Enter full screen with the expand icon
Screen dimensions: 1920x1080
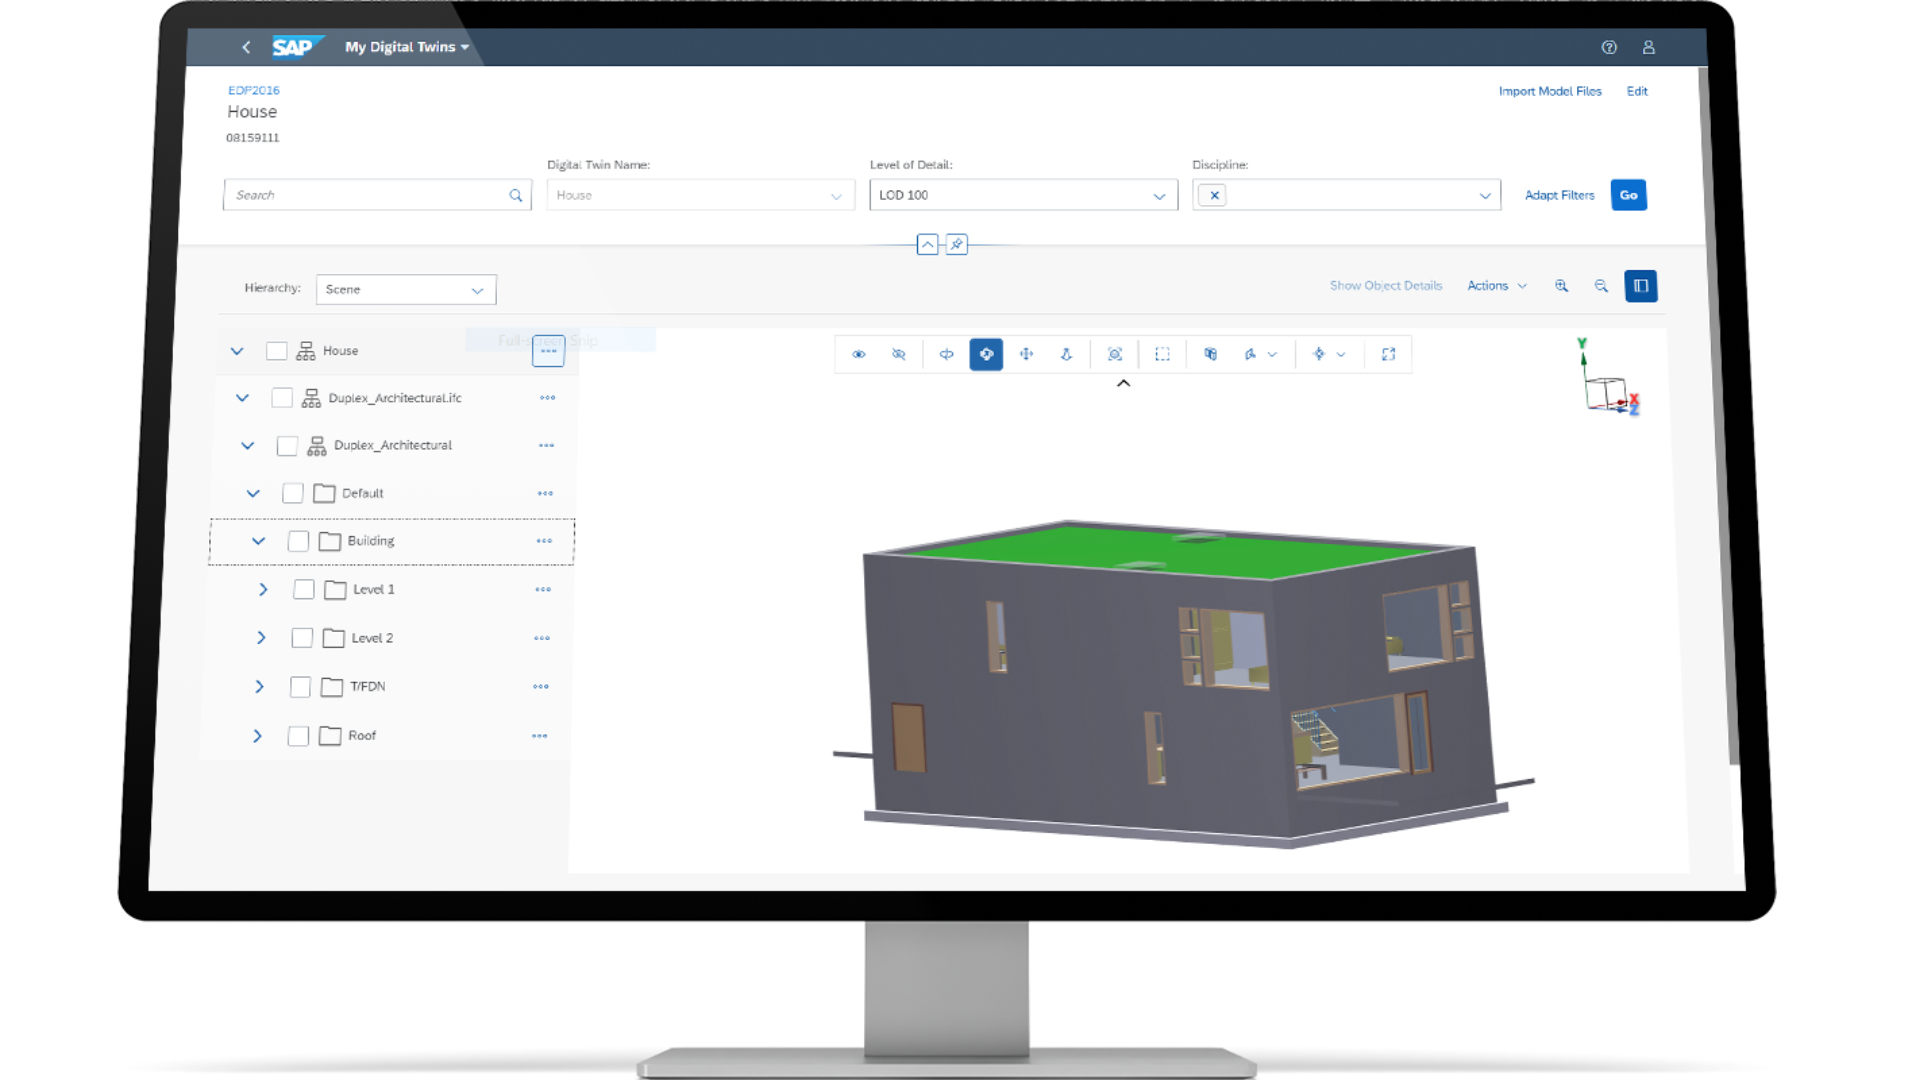(1388, 354)
